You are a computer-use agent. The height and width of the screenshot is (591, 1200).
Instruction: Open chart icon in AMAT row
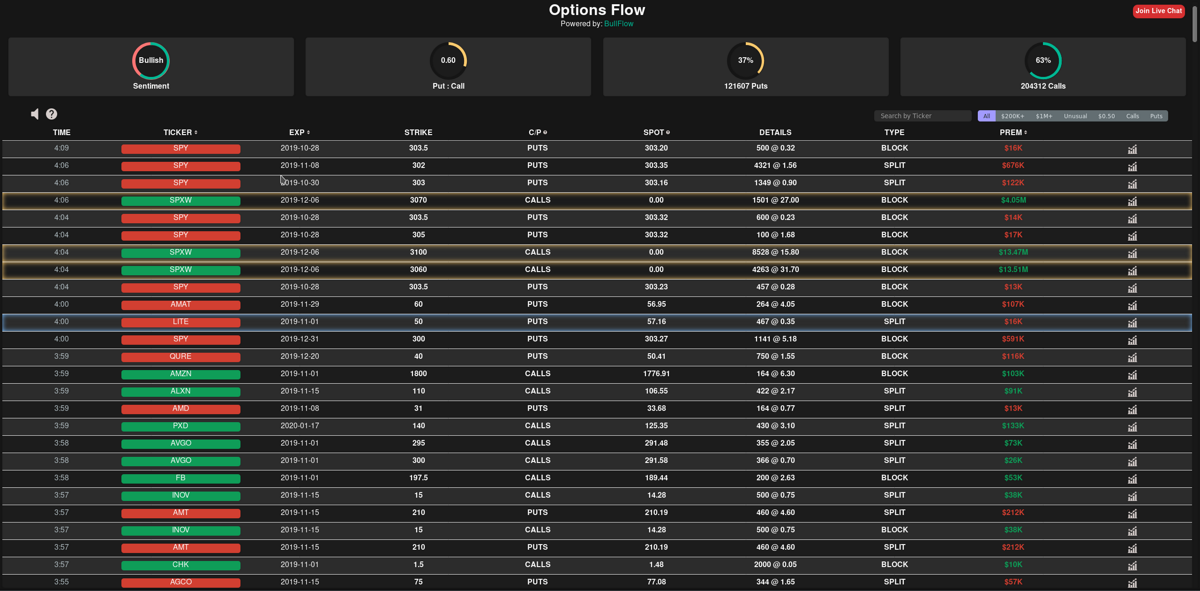coord(1132,305)
